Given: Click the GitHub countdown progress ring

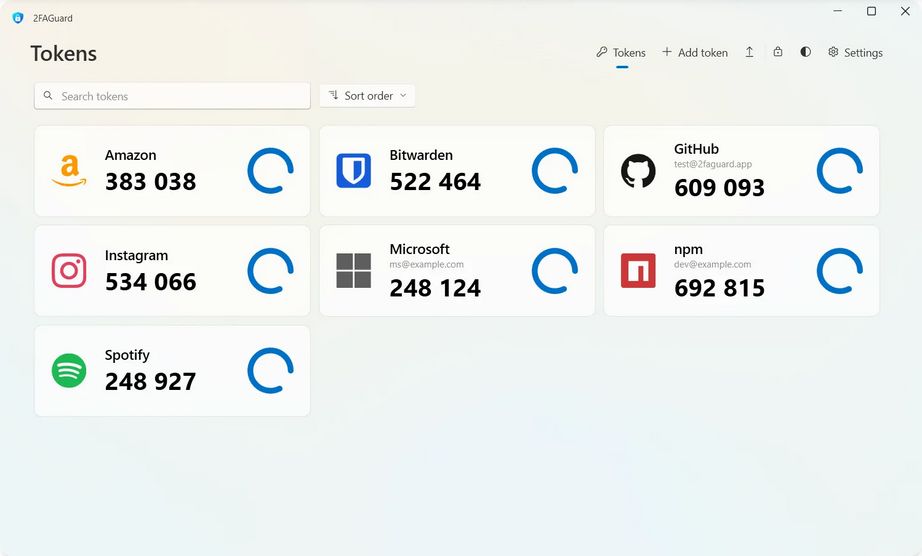Looking at the screenshot, I should tap(840, 170).
